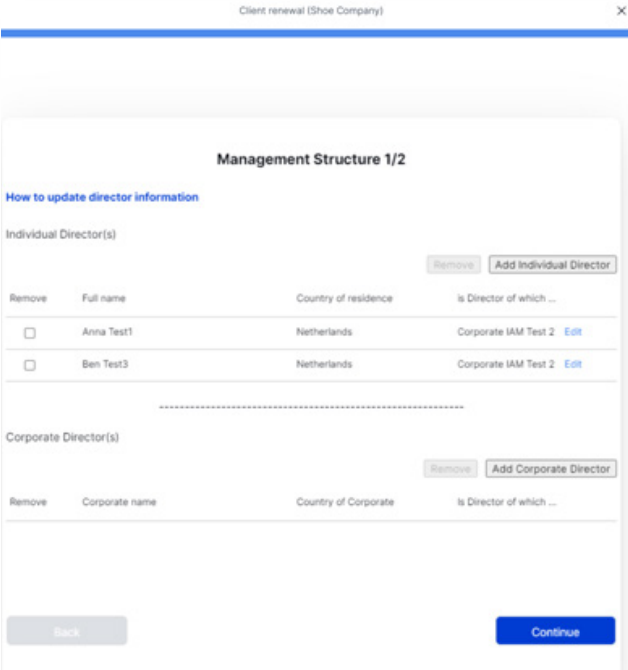Tick the remove checkbox for Ben Test3

point(30,366)
